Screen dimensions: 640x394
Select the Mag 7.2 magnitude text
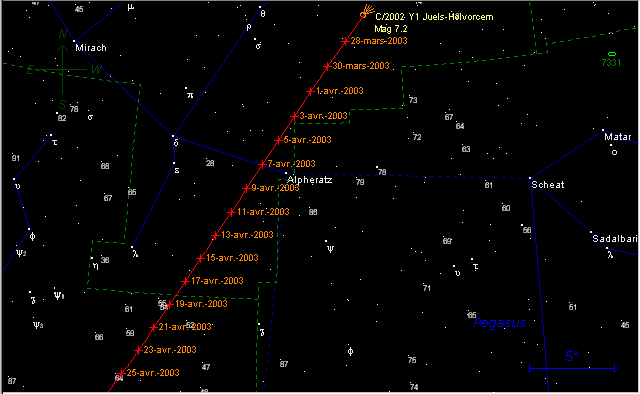(x=391, y=29)
